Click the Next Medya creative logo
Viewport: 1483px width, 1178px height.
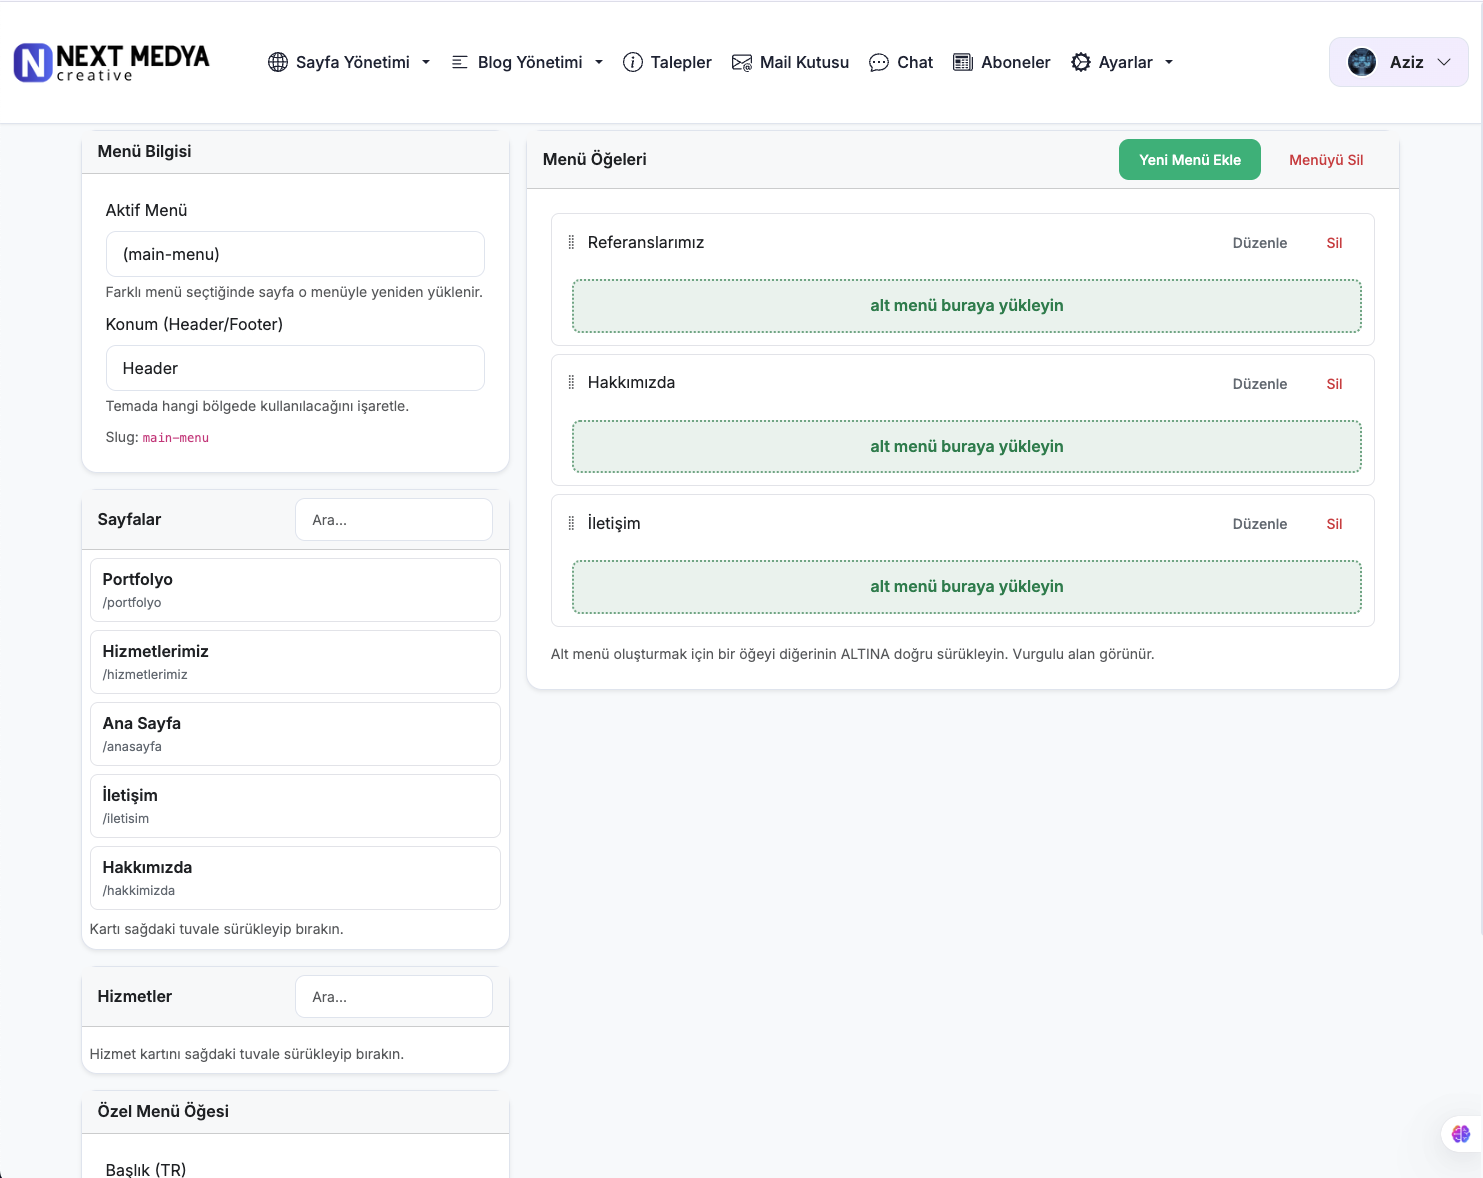coord(111,62)
